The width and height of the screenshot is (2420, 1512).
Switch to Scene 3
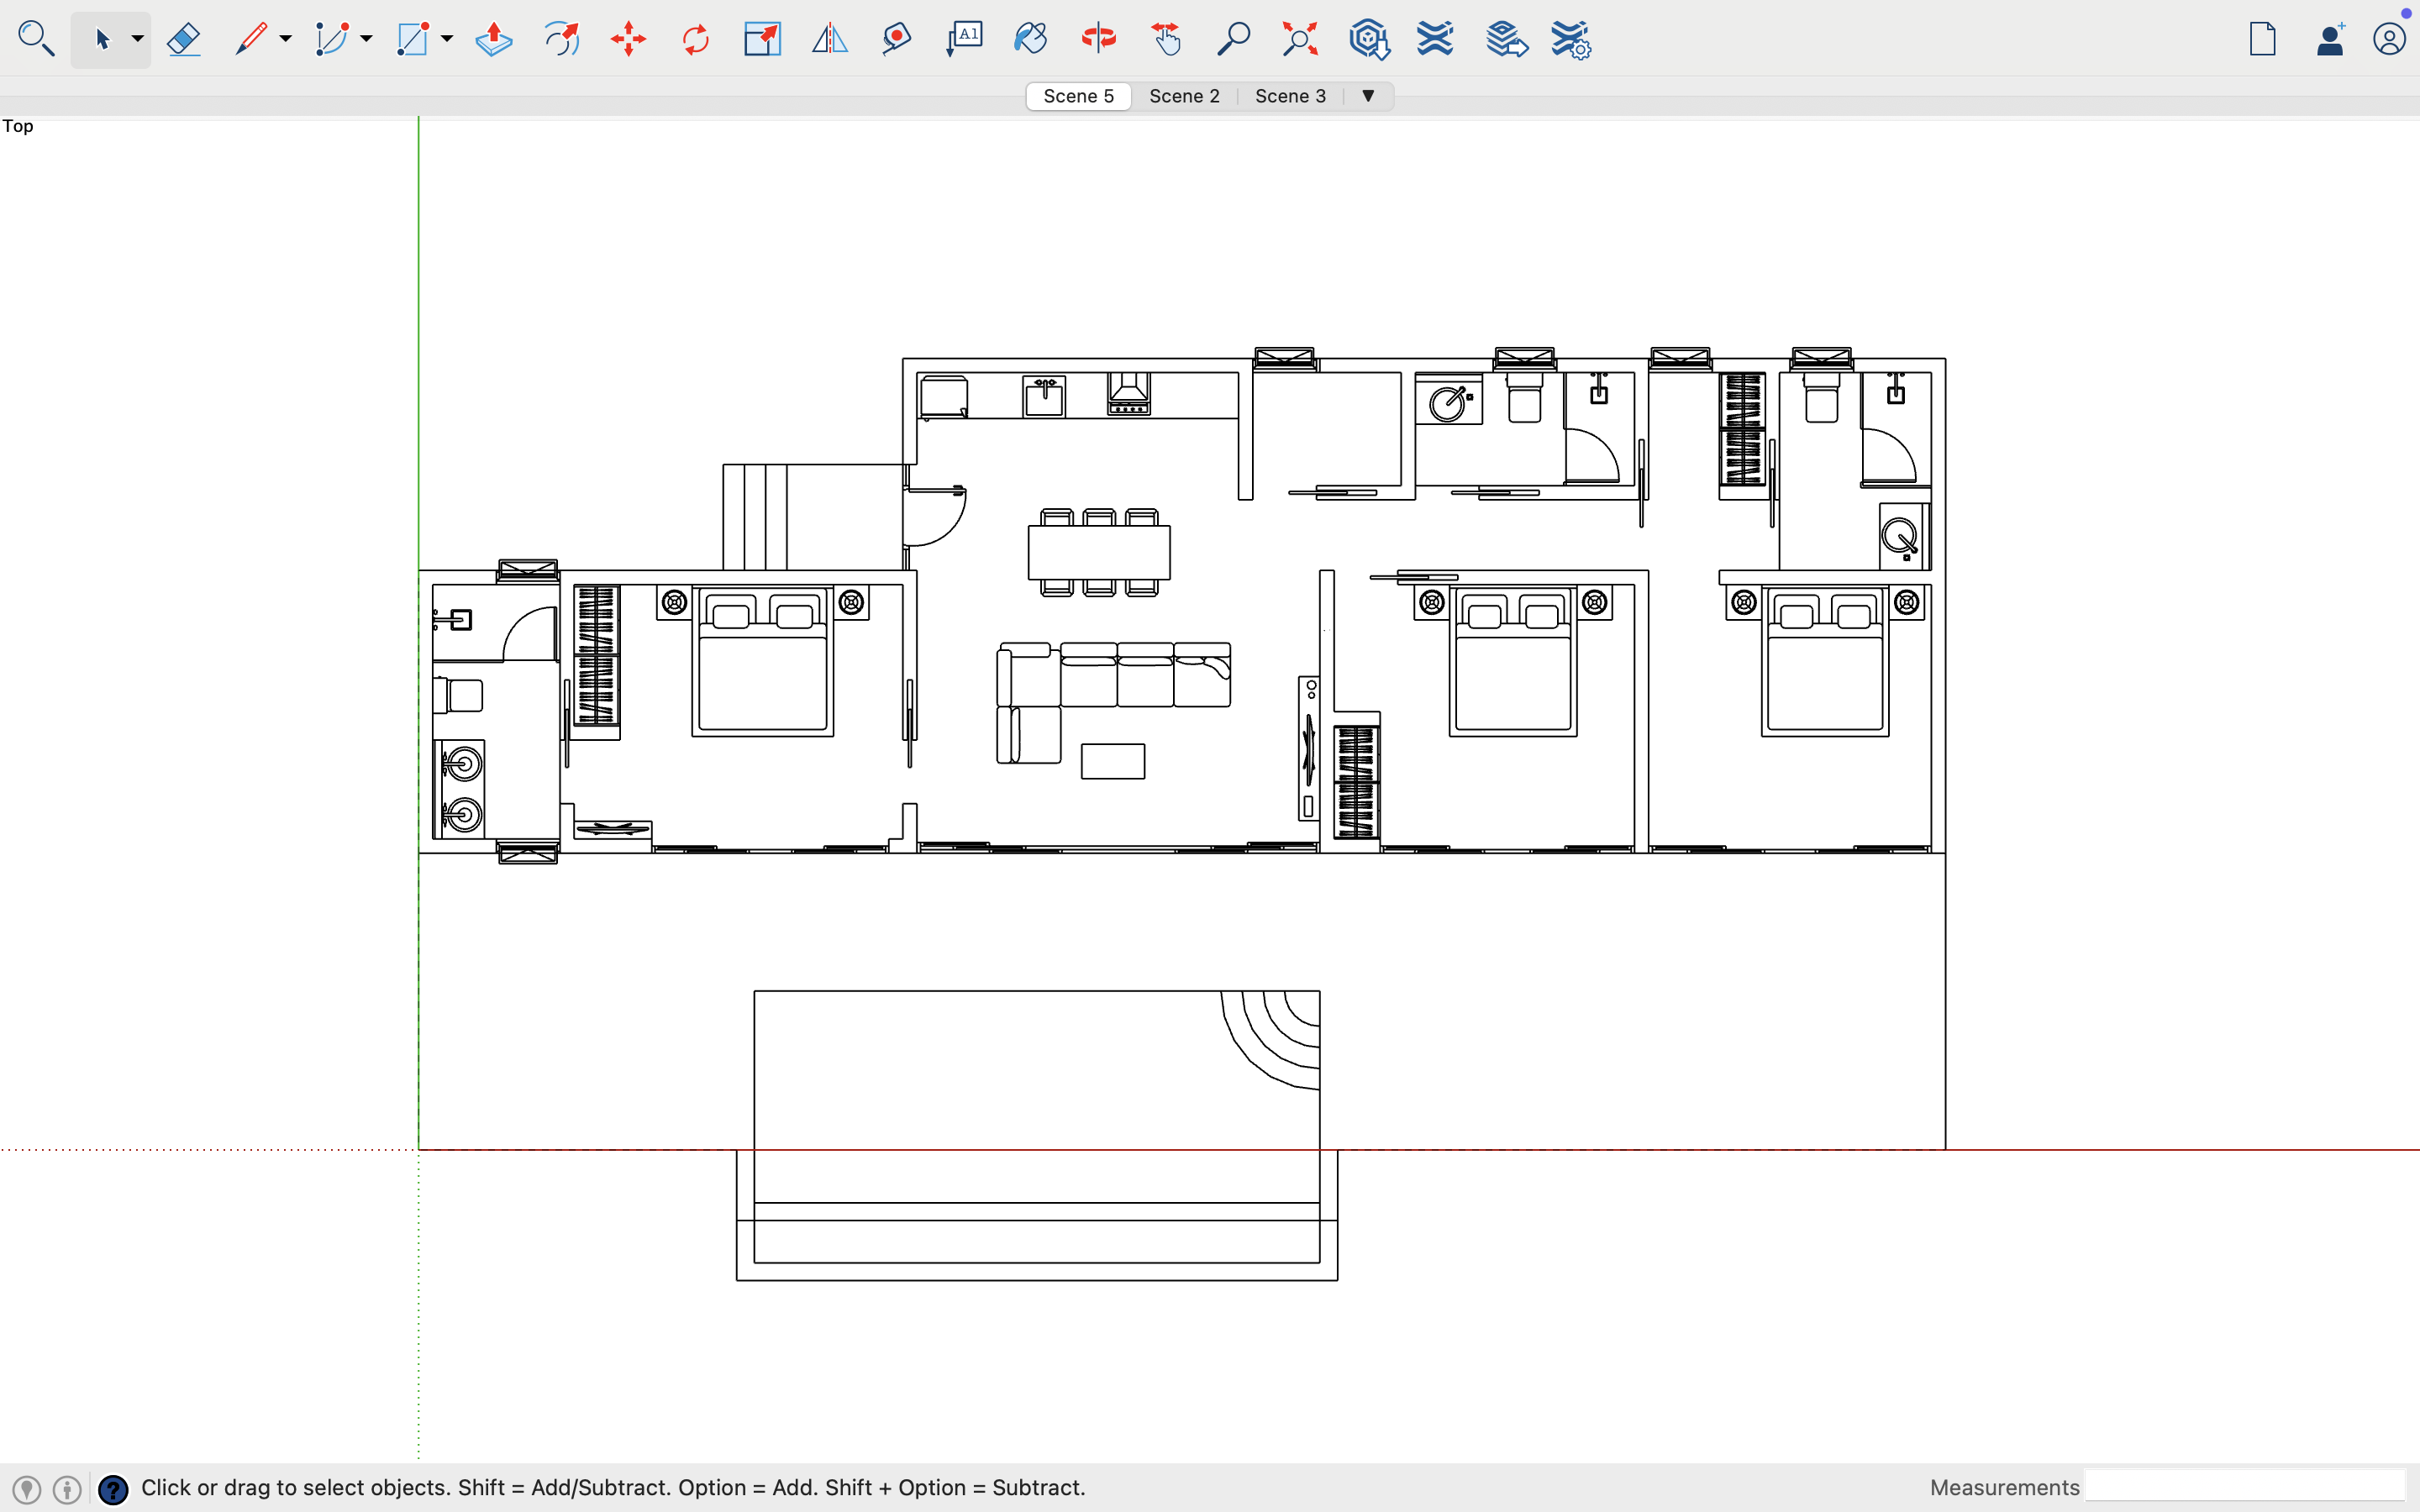[1290, 96]
